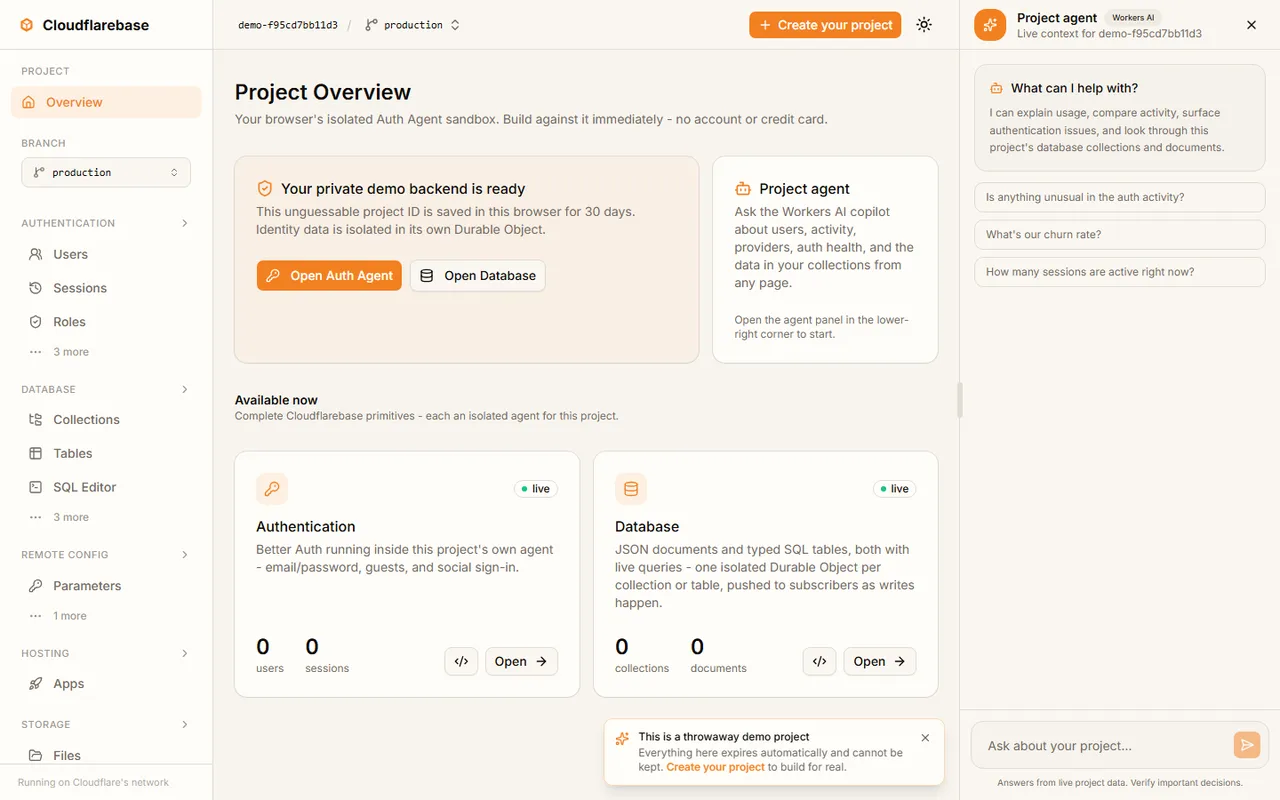Ask 'What's our churn rate?' suggestion

pyautogui.click(x=1120, y=234)
